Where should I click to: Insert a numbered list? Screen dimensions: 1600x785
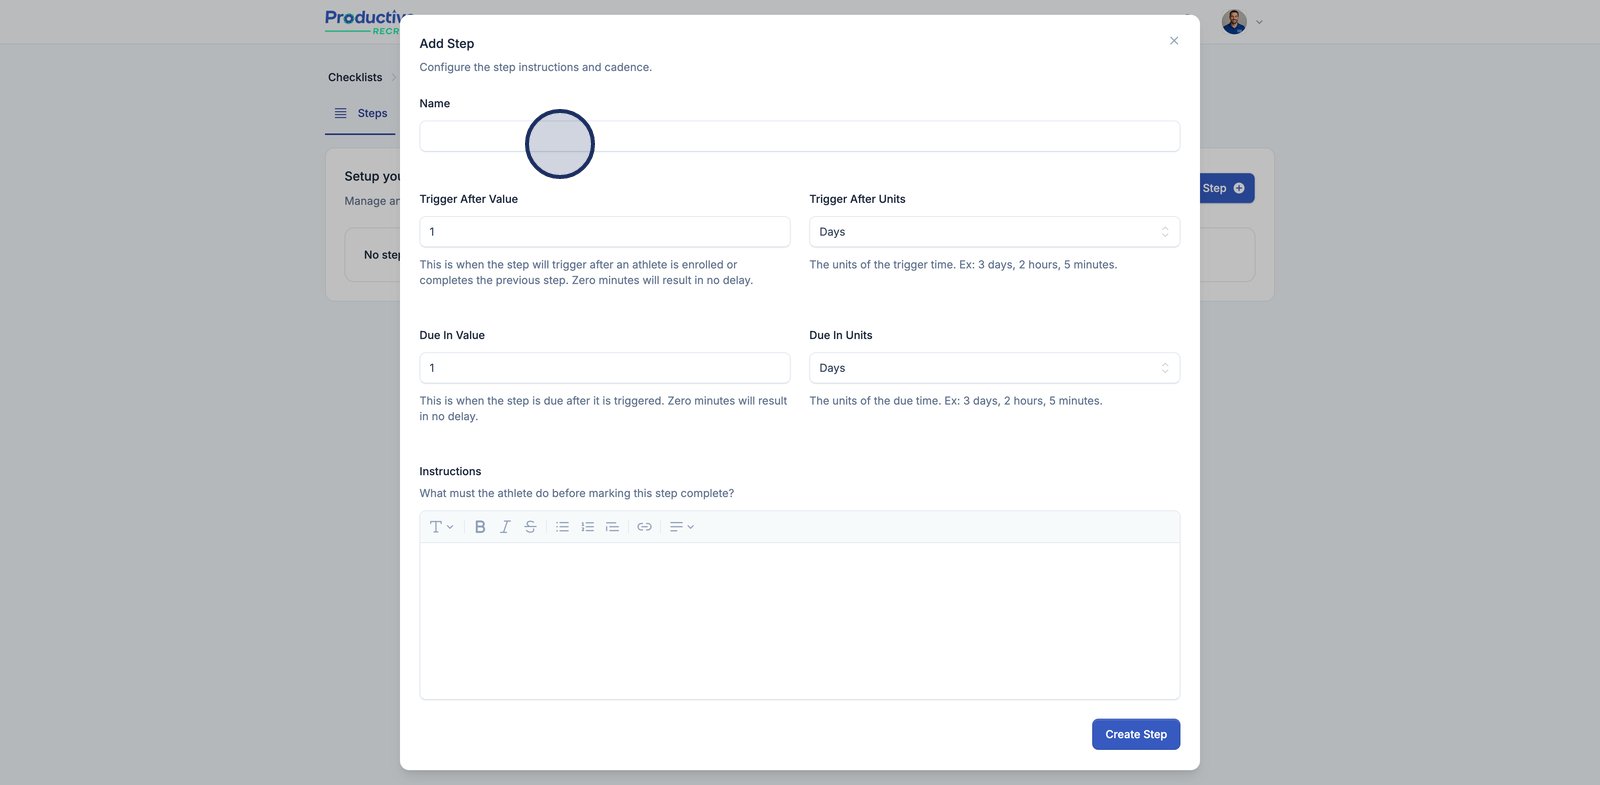point(587,527)
